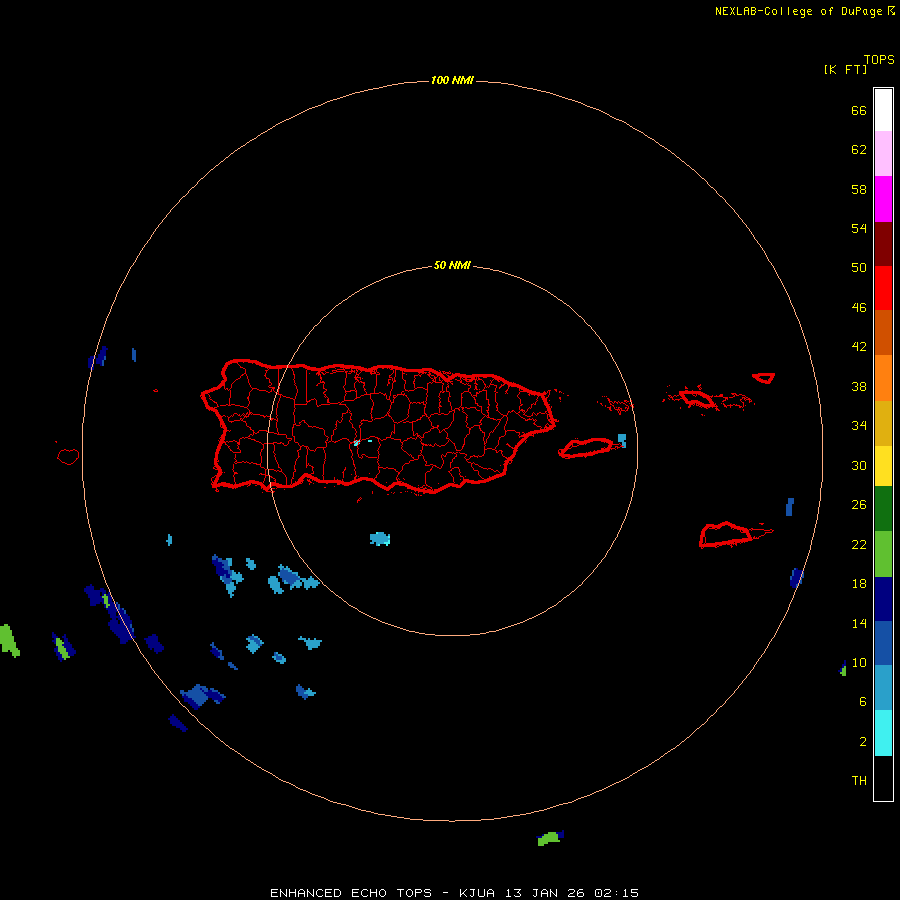Click the 18 legend value
The height and width of the screenshot is (900, 900).
click(859, 584)
